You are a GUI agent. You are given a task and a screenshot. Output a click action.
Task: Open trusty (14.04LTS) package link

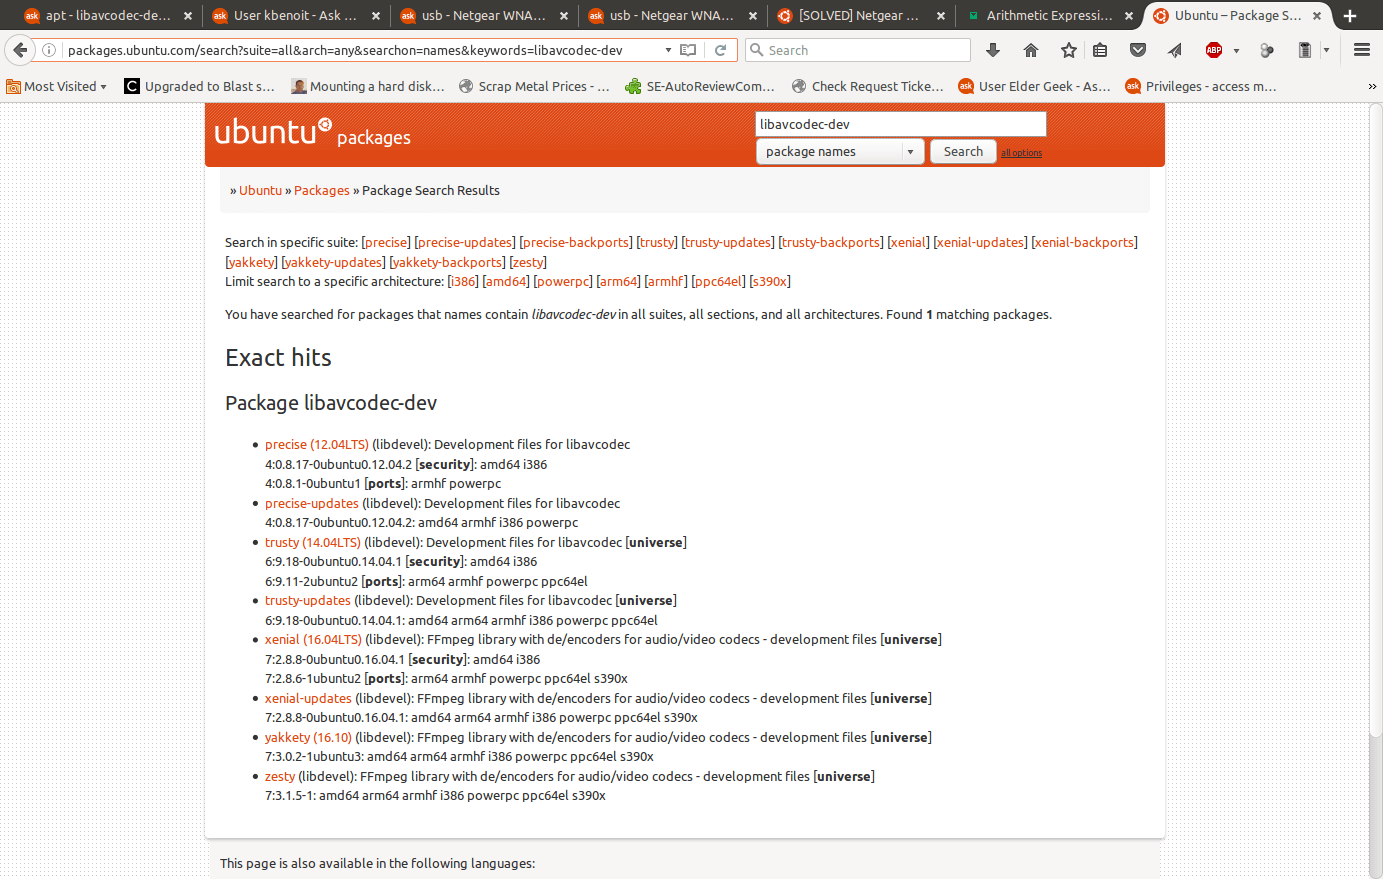312,543
